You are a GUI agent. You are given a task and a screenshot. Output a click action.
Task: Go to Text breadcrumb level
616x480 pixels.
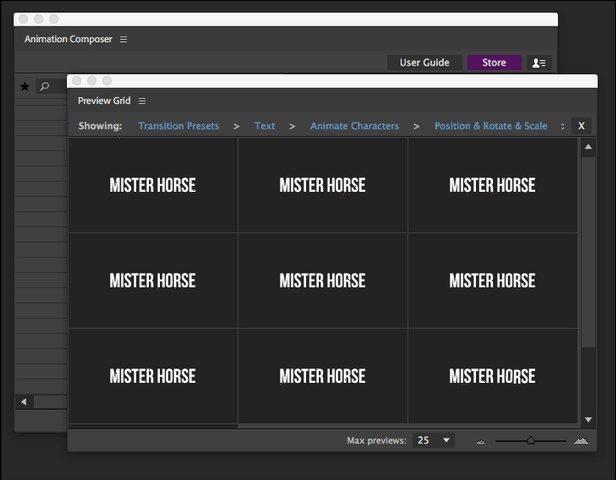(265, 126)
